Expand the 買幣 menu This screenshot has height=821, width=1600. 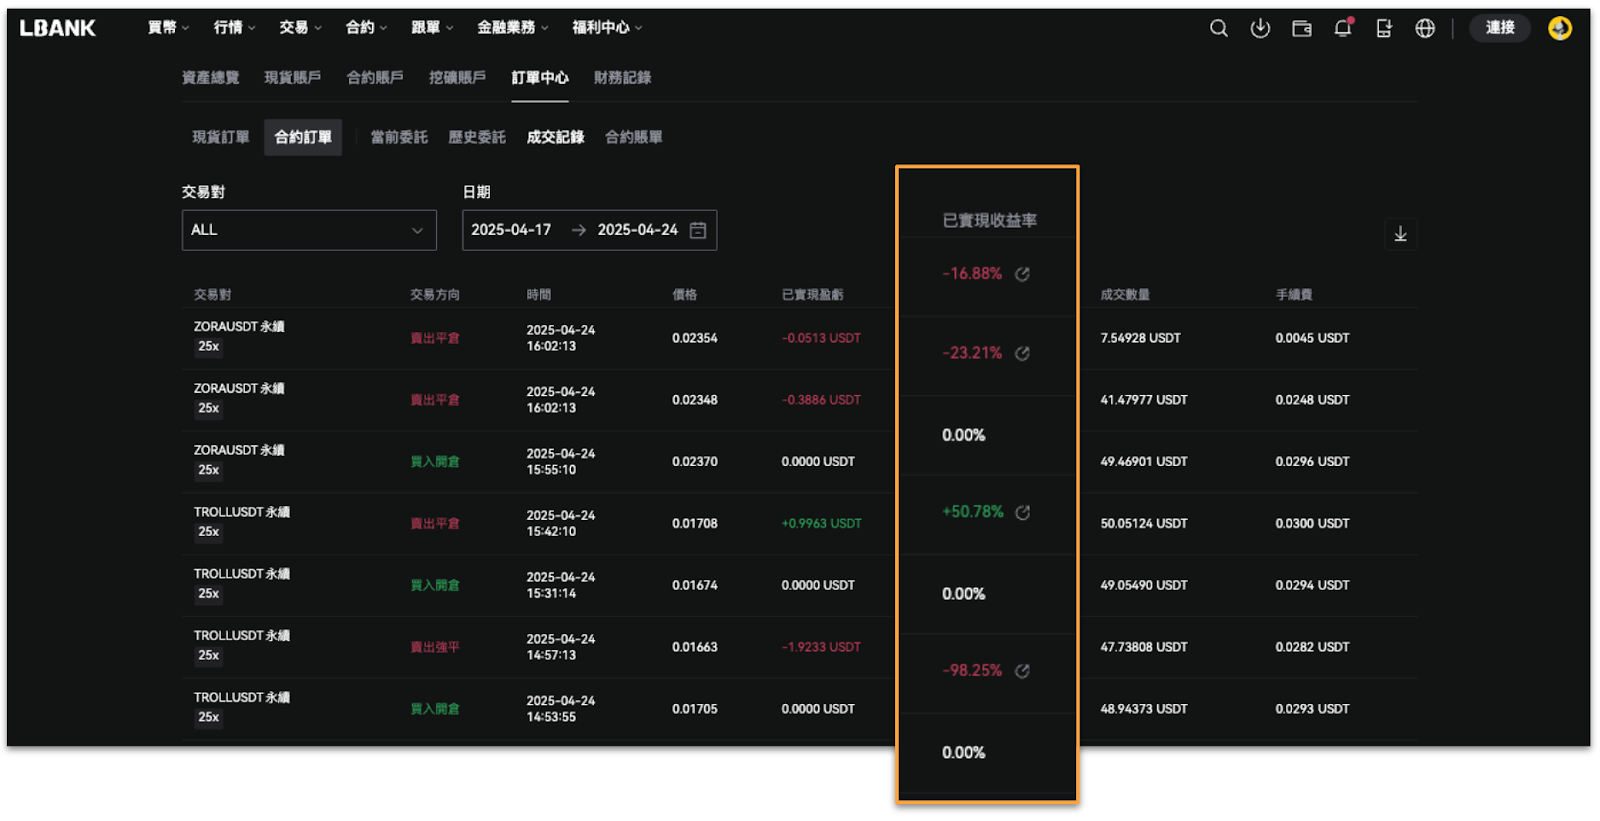(x=168, y=28)
